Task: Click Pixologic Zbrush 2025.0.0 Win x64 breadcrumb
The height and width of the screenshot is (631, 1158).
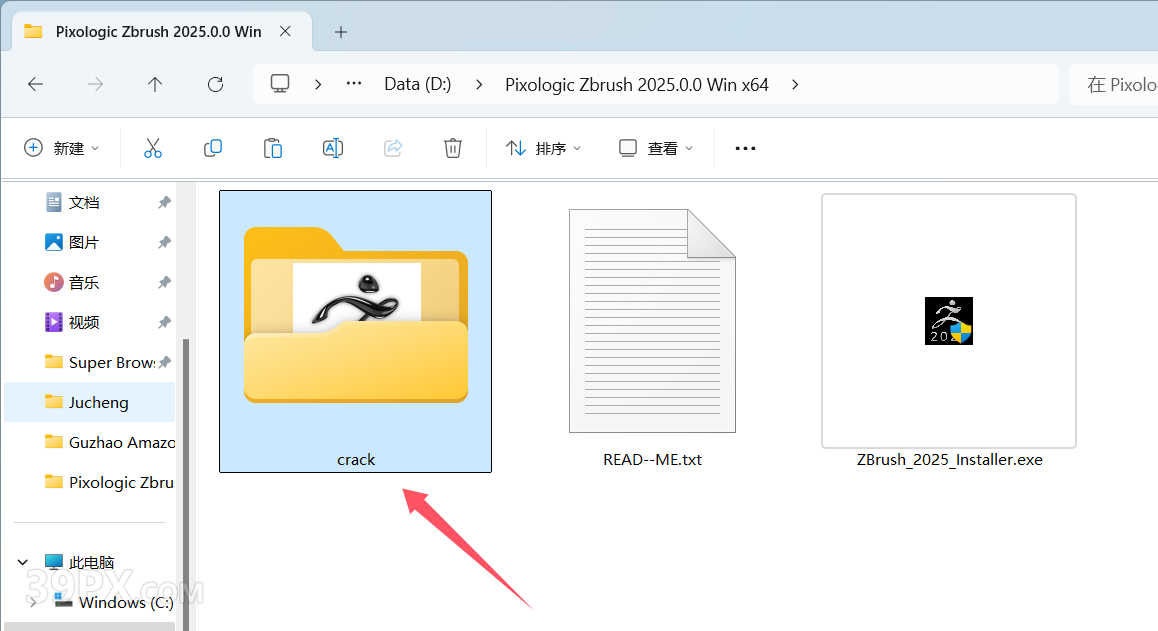Action: [637, 84]
